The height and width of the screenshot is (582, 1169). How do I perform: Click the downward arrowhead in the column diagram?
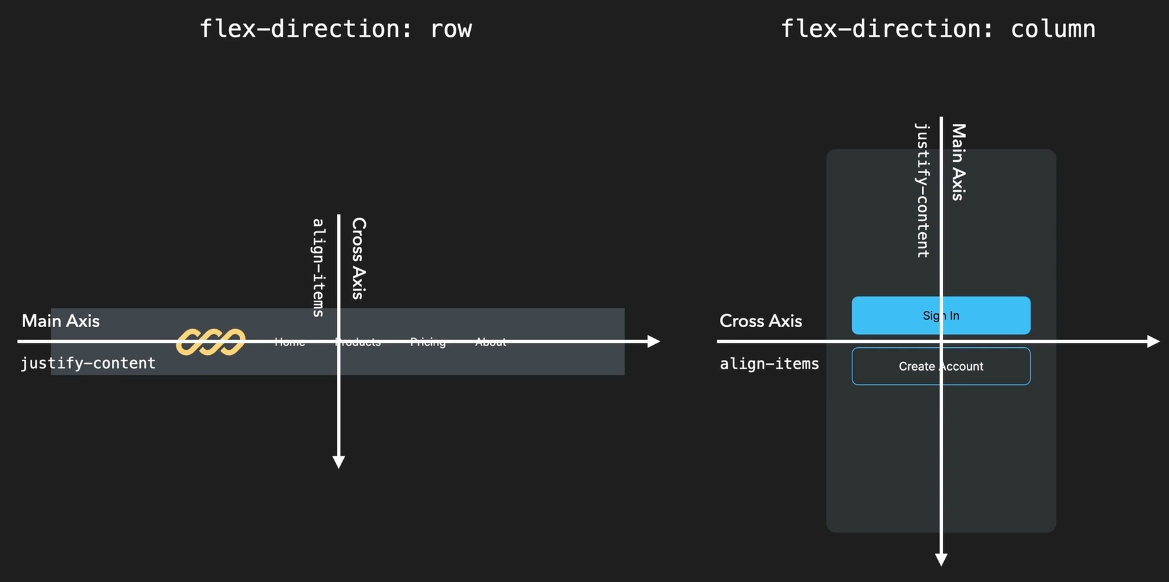tap(941, 560)
